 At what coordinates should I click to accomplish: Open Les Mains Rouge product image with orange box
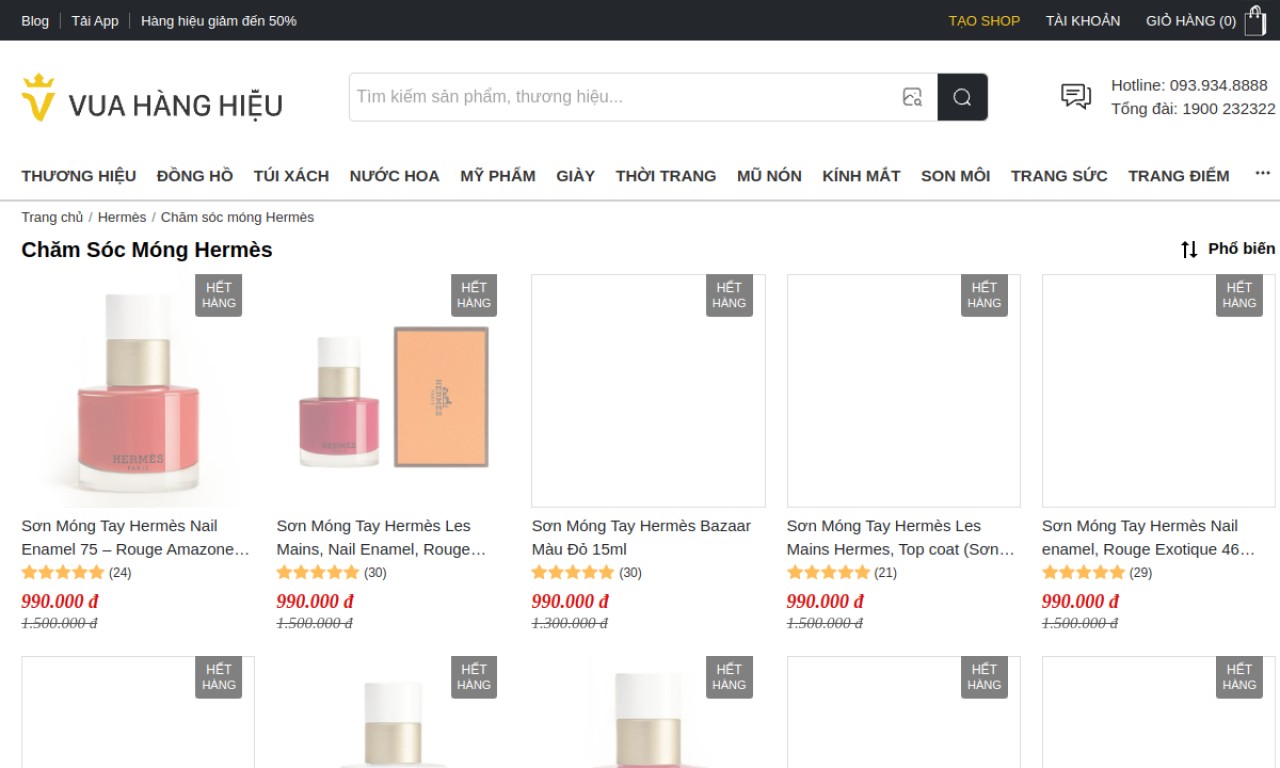393,391
